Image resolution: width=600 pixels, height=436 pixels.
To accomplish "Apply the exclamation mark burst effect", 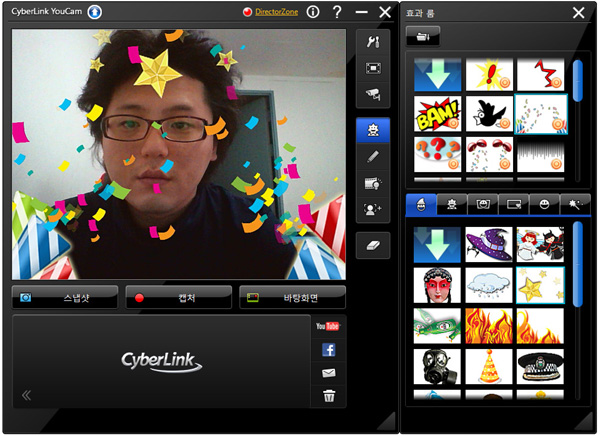I will pyautogui.click(x=489, y=75).
